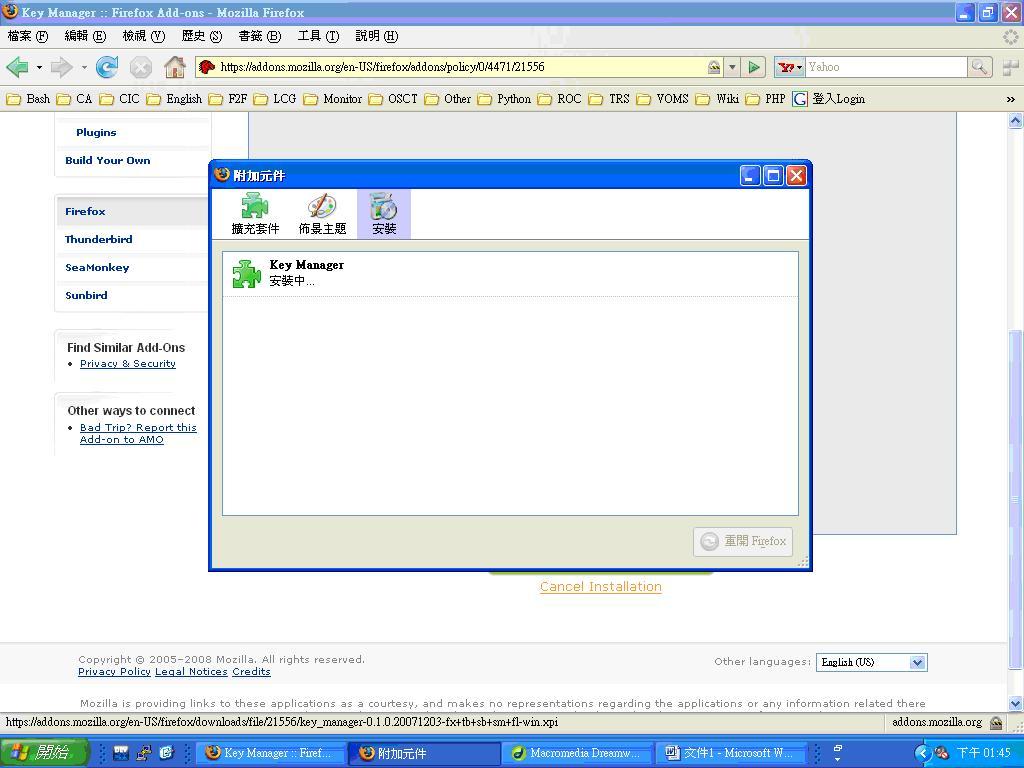Switch to Macromedia Dreamweaver taskbar button
Screen dimensions: 1024x768
[x=577, y=753]
